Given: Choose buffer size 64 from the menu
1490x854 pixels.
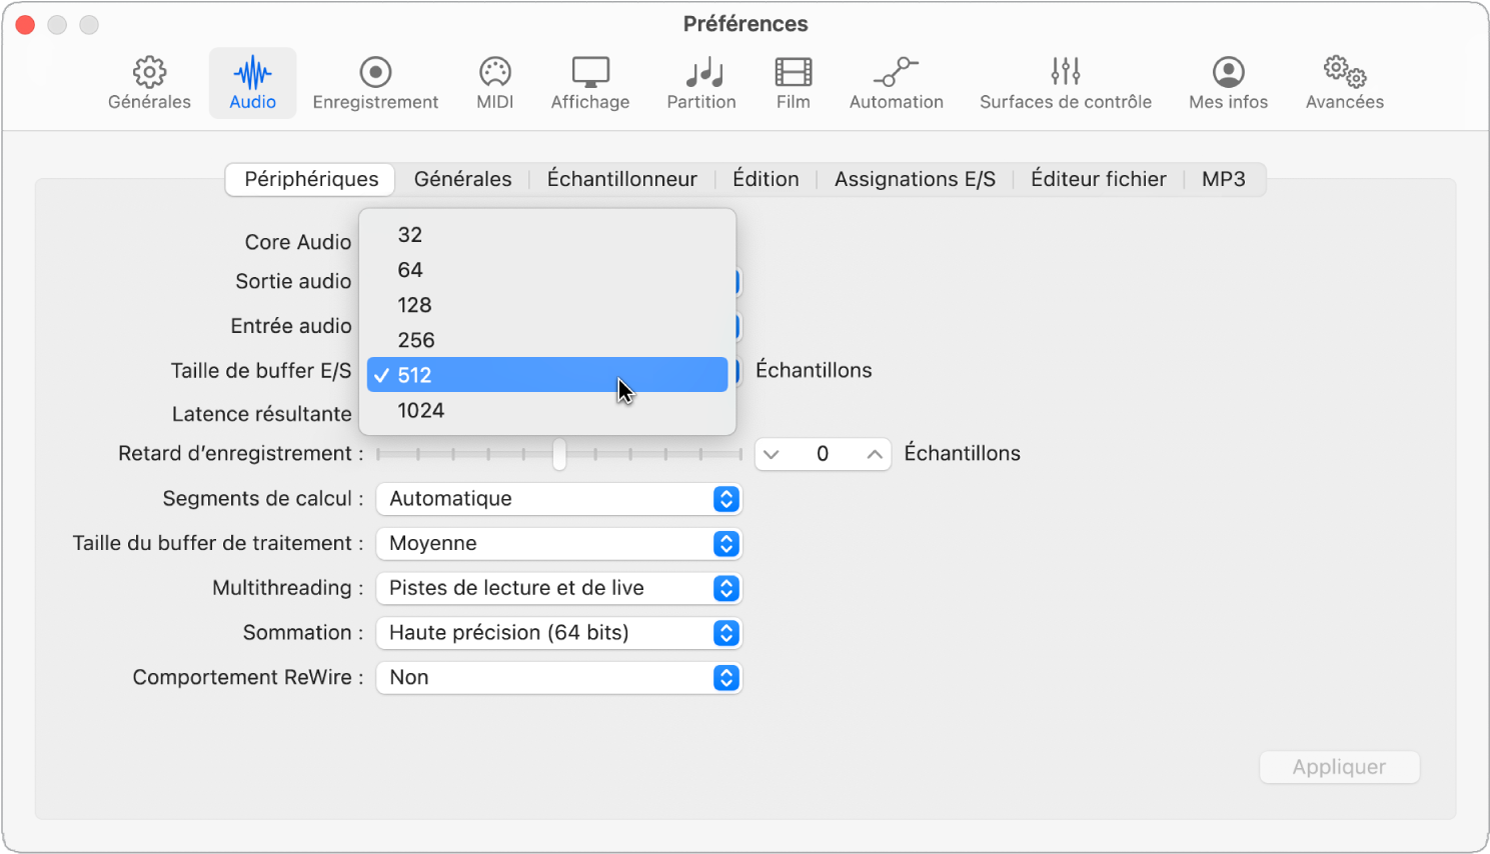Looking at the screenshot, I should [547, 270].
